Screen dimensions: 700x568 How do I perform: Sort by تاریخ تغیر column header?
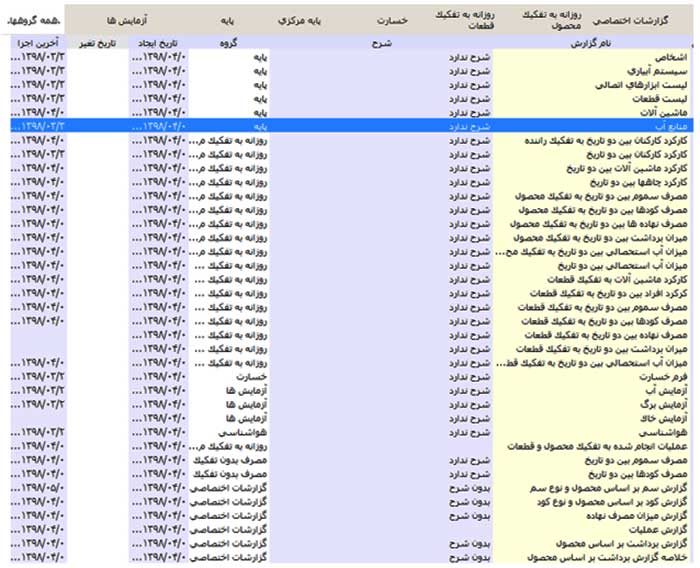(x=98, y=43)
